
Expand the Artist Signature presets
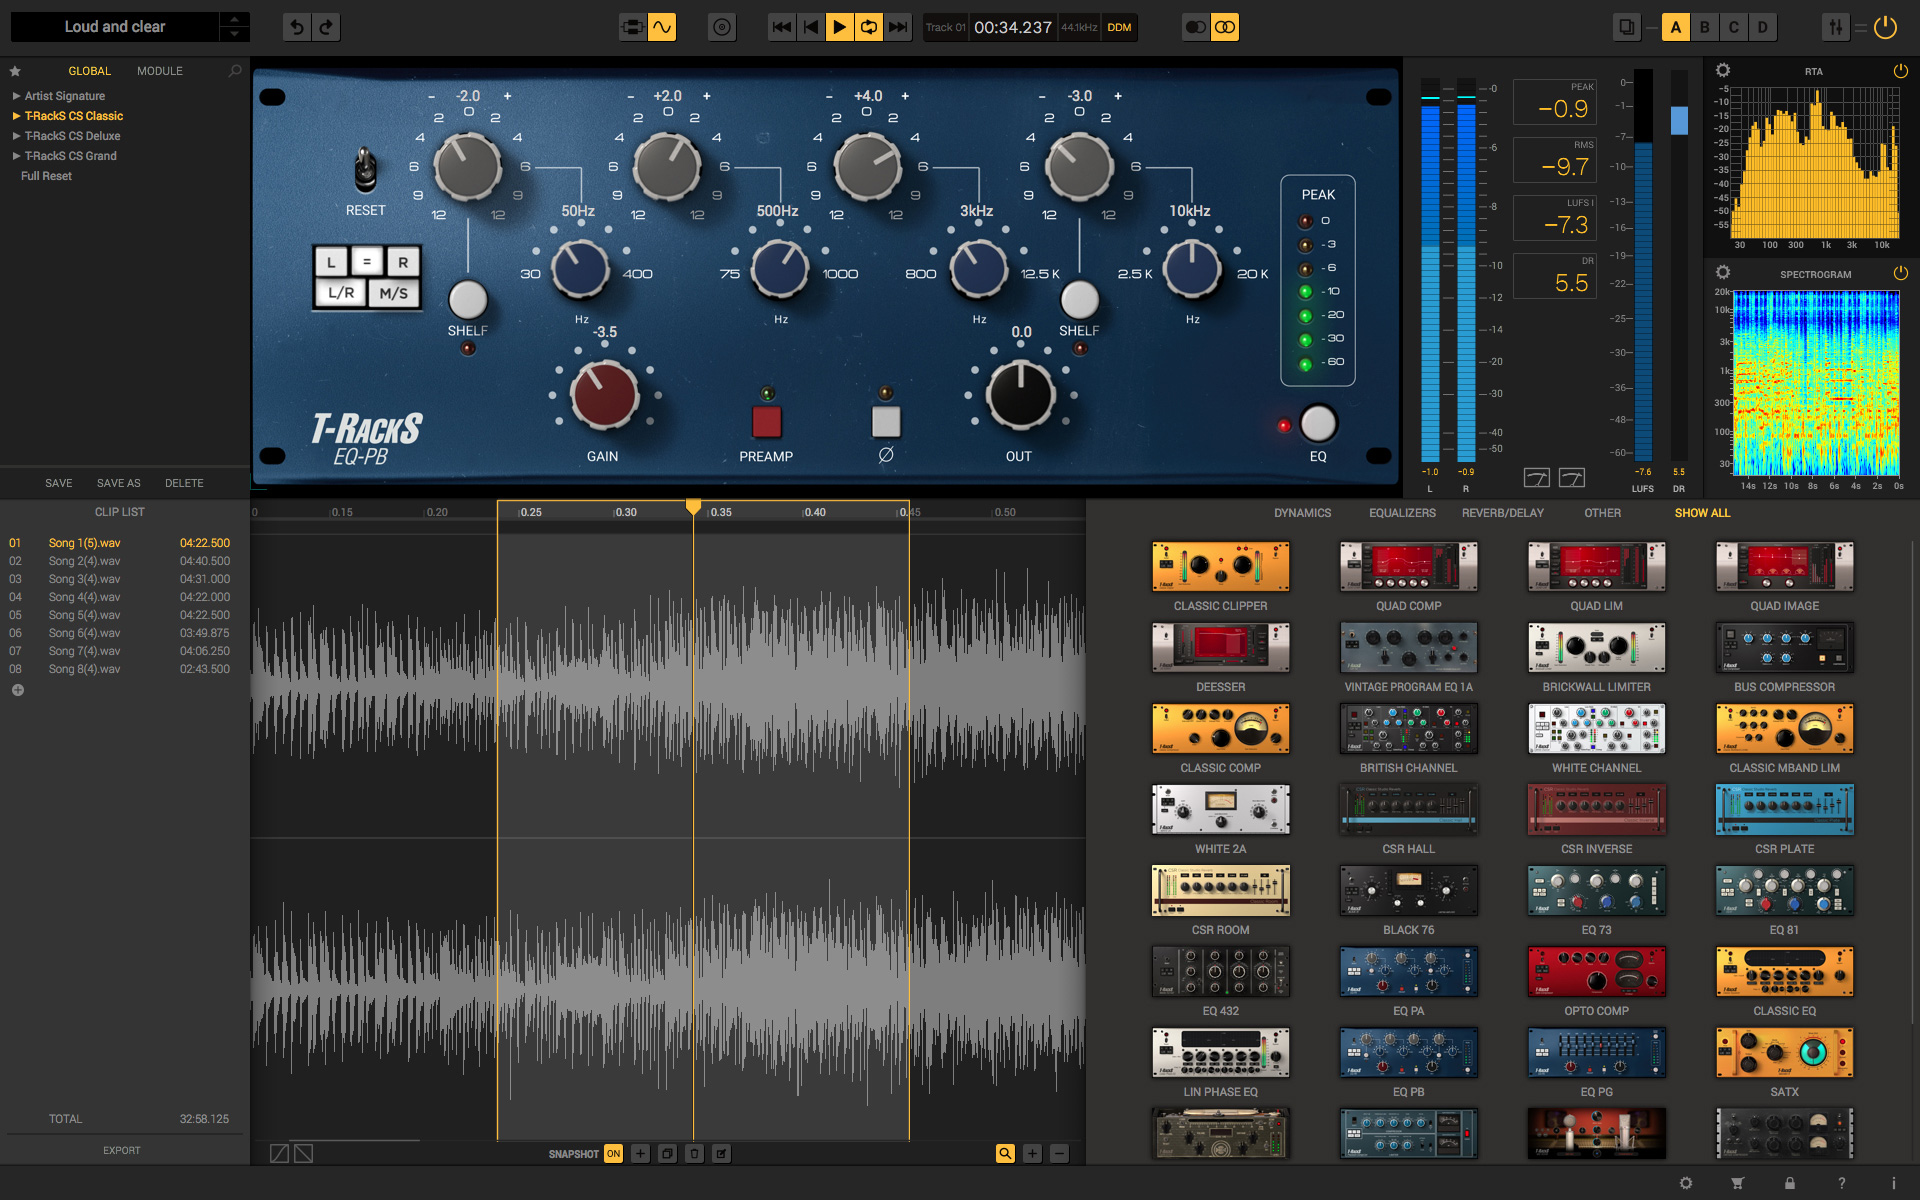[62, 96]
